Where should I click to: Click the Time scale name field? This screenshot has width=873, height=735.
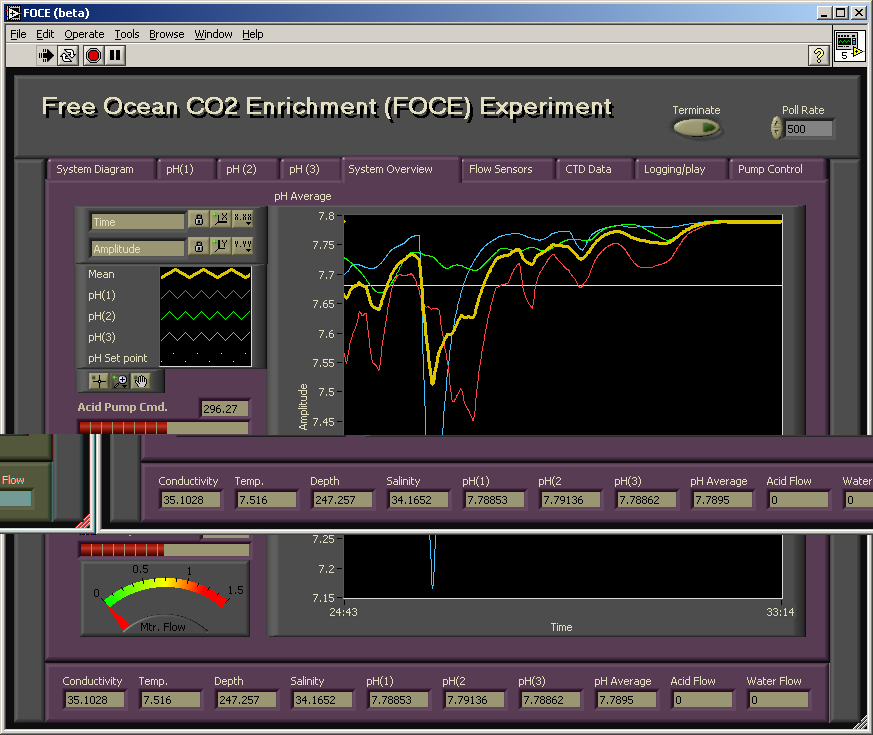click(x=138, y=222)
